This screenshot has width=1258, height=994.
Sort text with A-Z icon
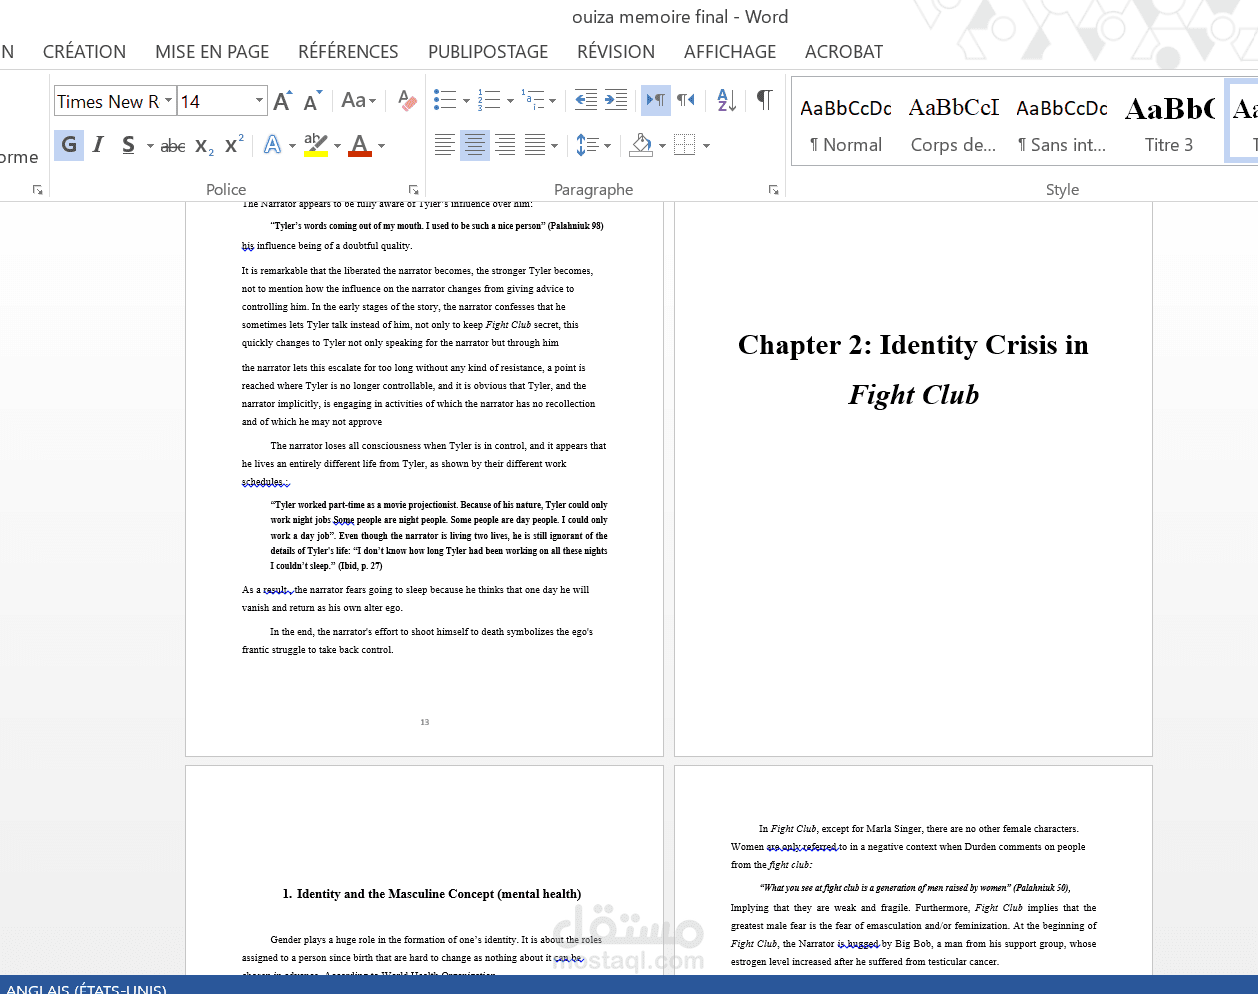click(x=726, y=100)
